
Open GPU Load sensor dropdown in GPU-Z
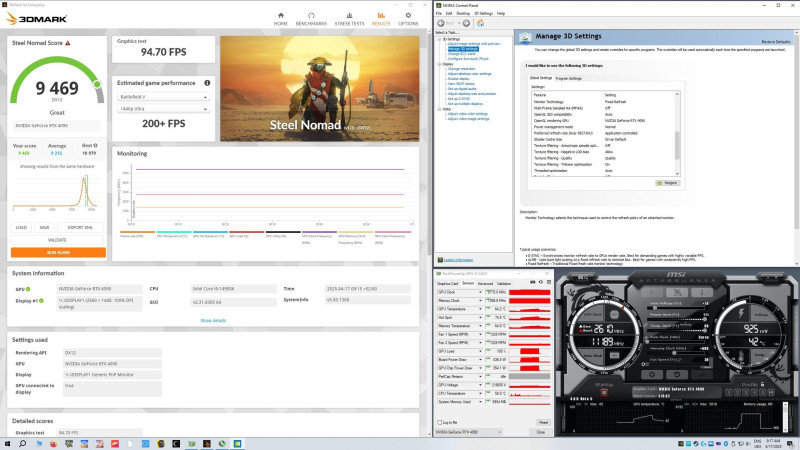point(480,351)
